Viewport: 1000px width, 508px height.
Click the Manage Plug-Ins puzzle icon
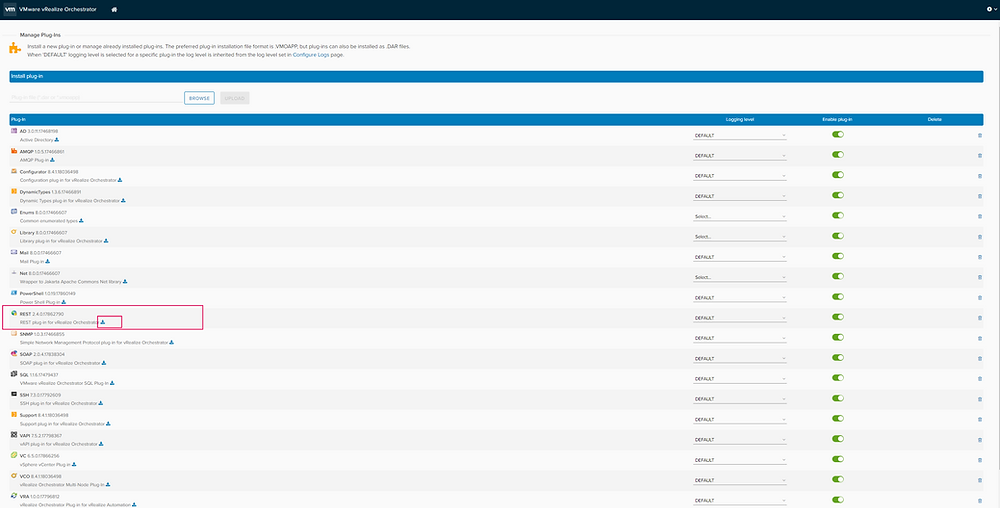click(x=13, y=48)
